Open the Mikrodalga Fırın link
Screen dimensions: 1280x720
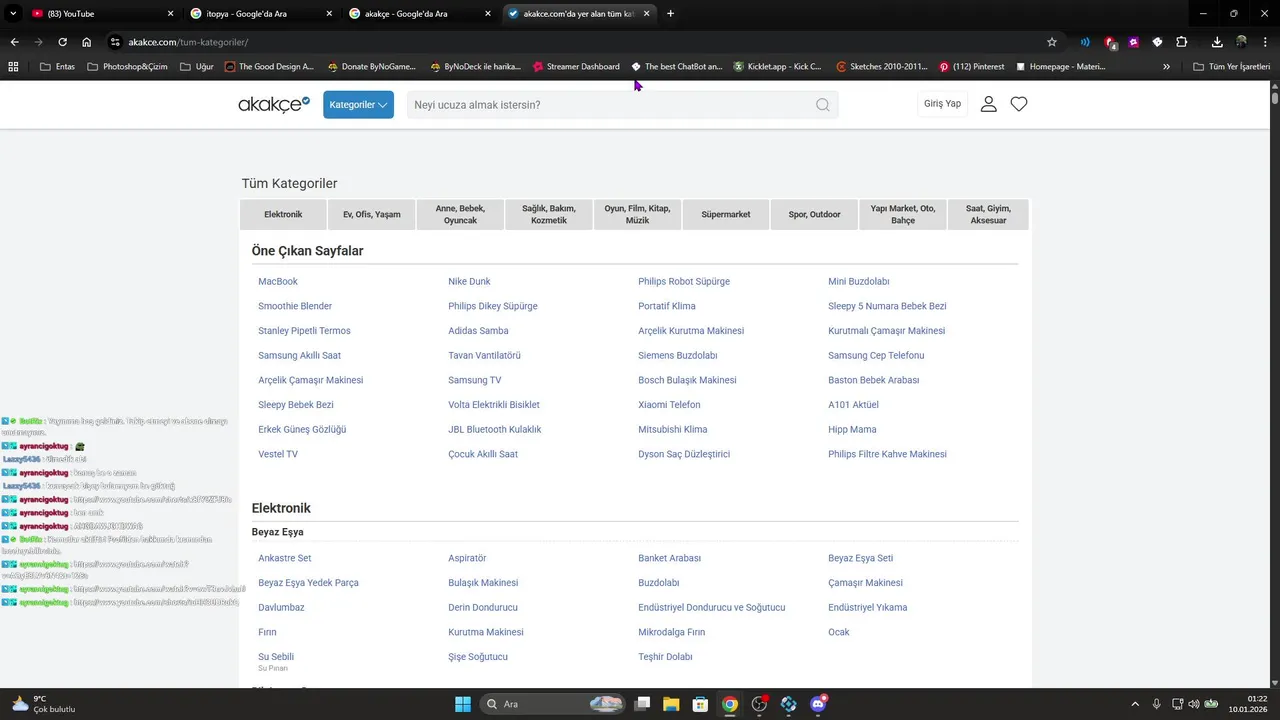coord(672,632)
